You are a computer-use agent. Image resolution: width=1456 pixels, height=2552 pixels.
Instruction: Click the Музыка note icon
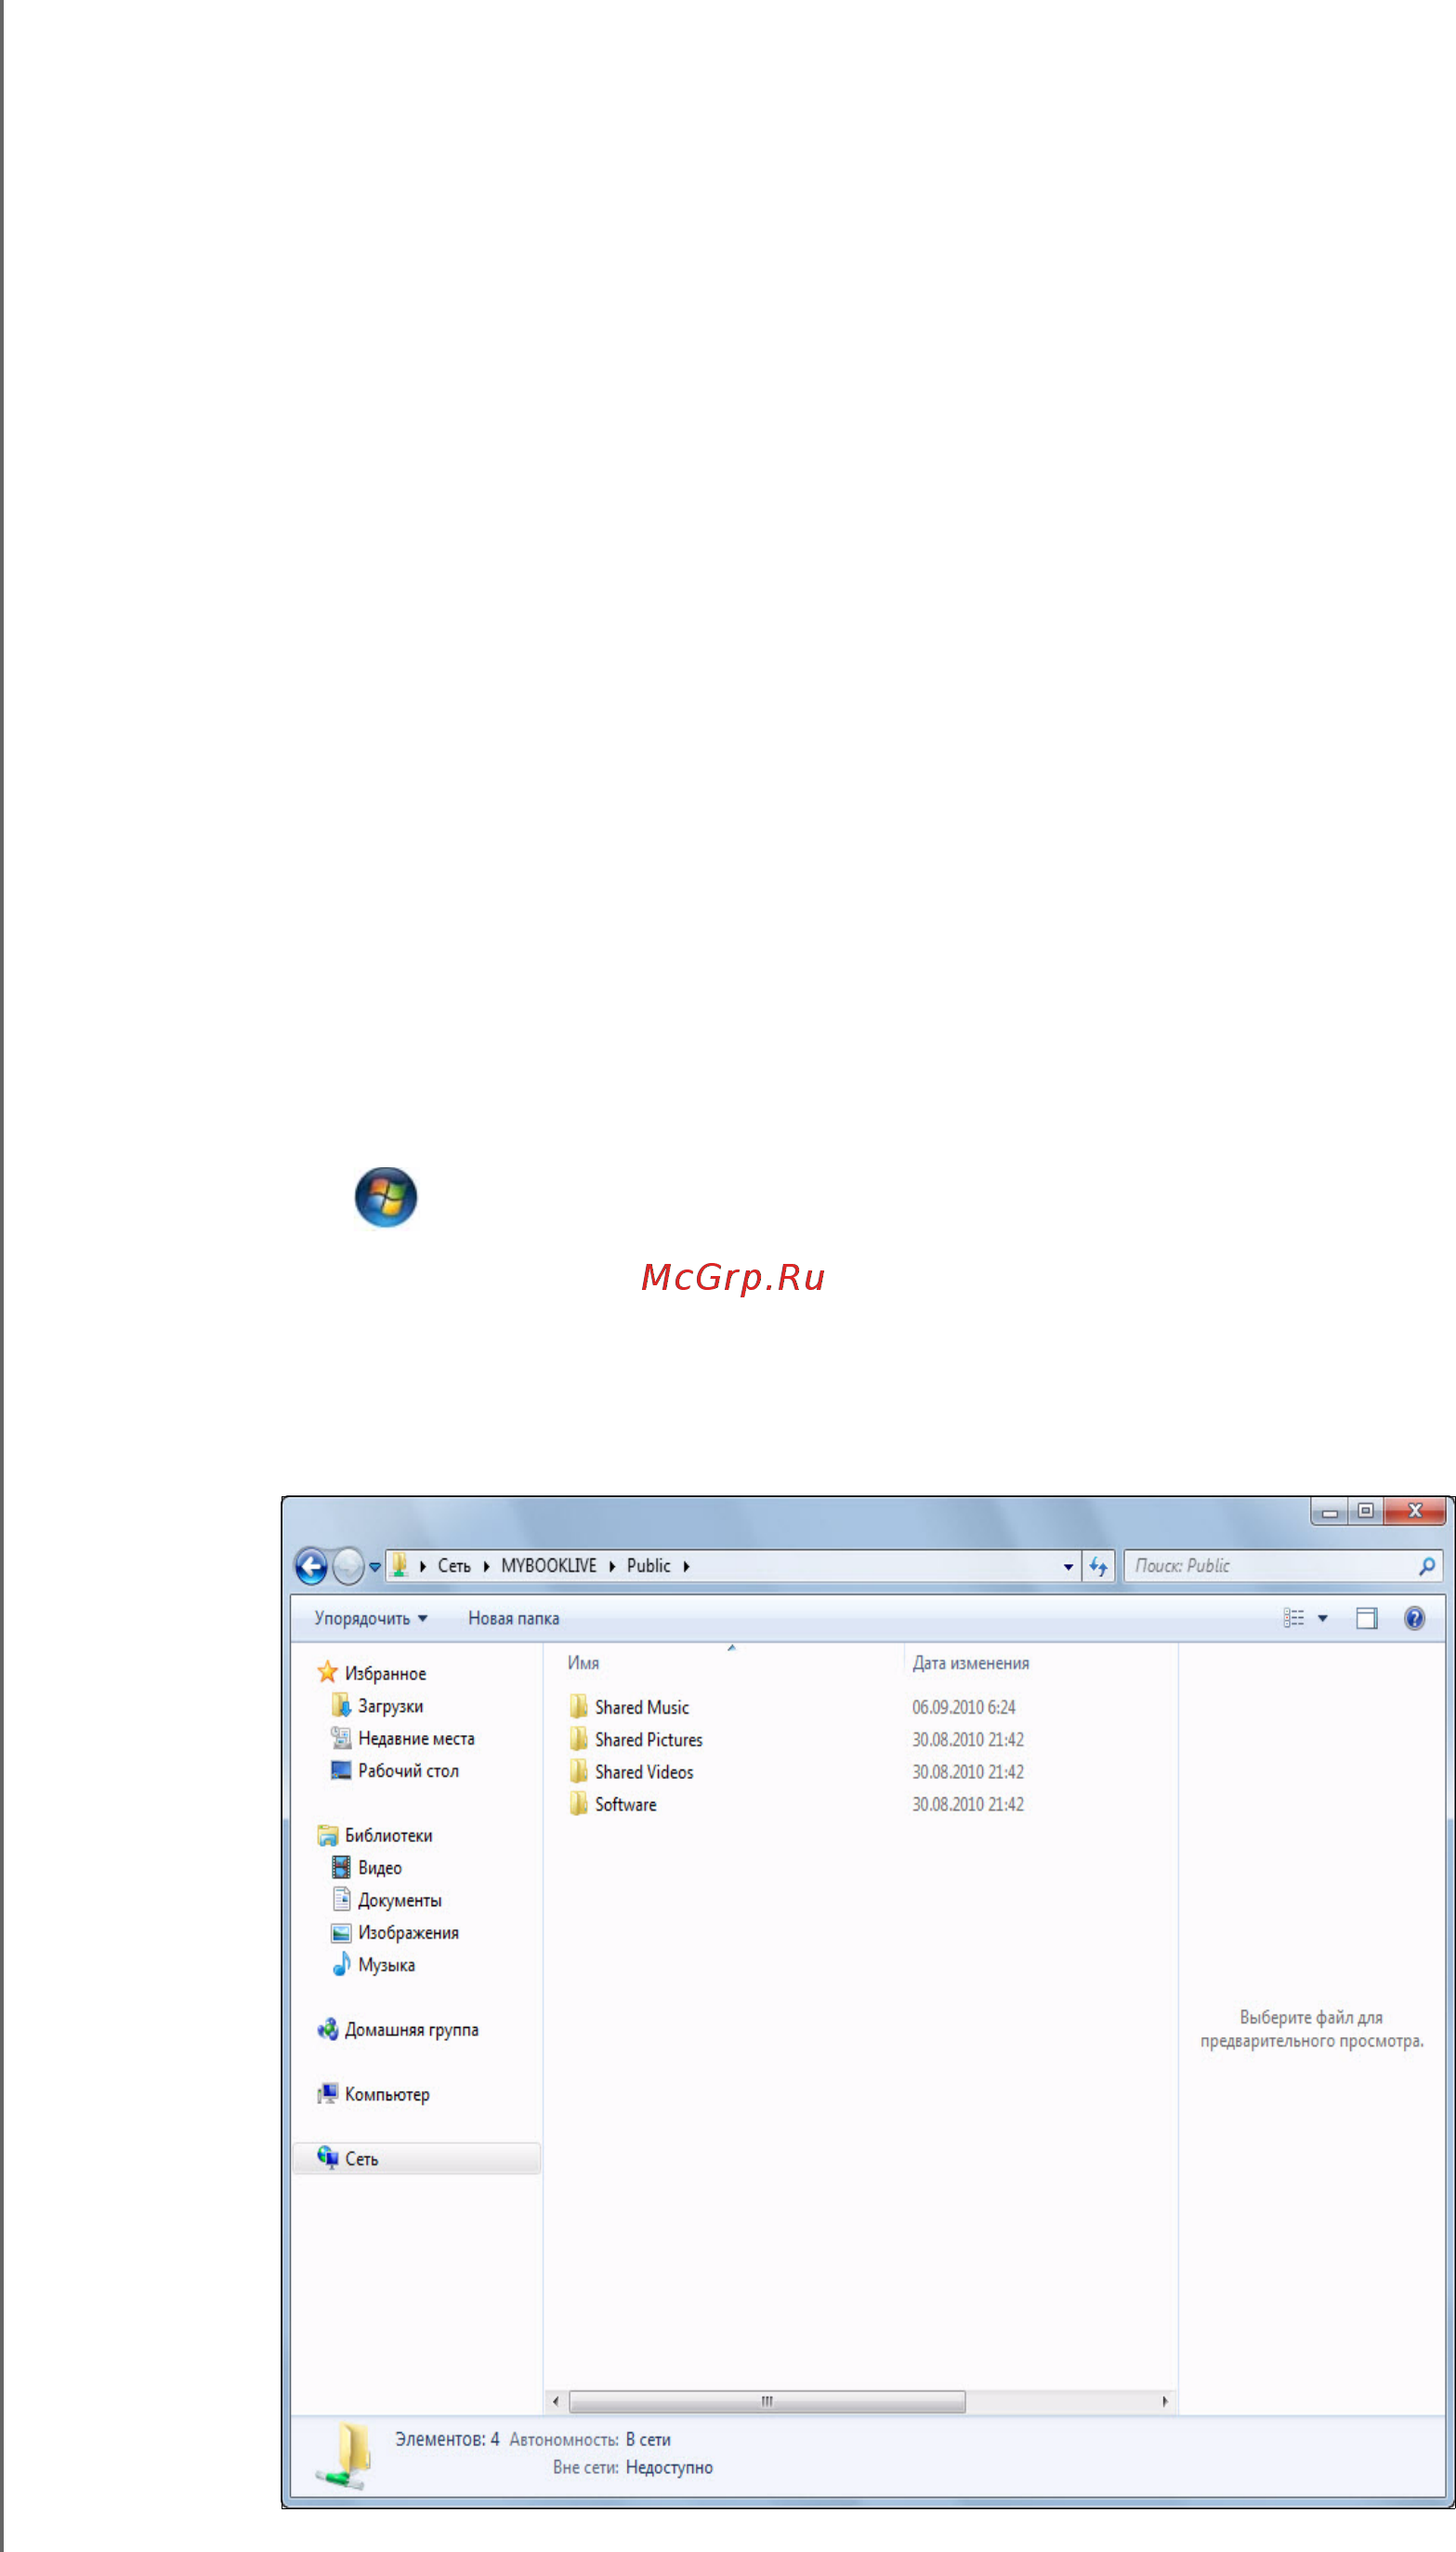[x=341, y=1964]
